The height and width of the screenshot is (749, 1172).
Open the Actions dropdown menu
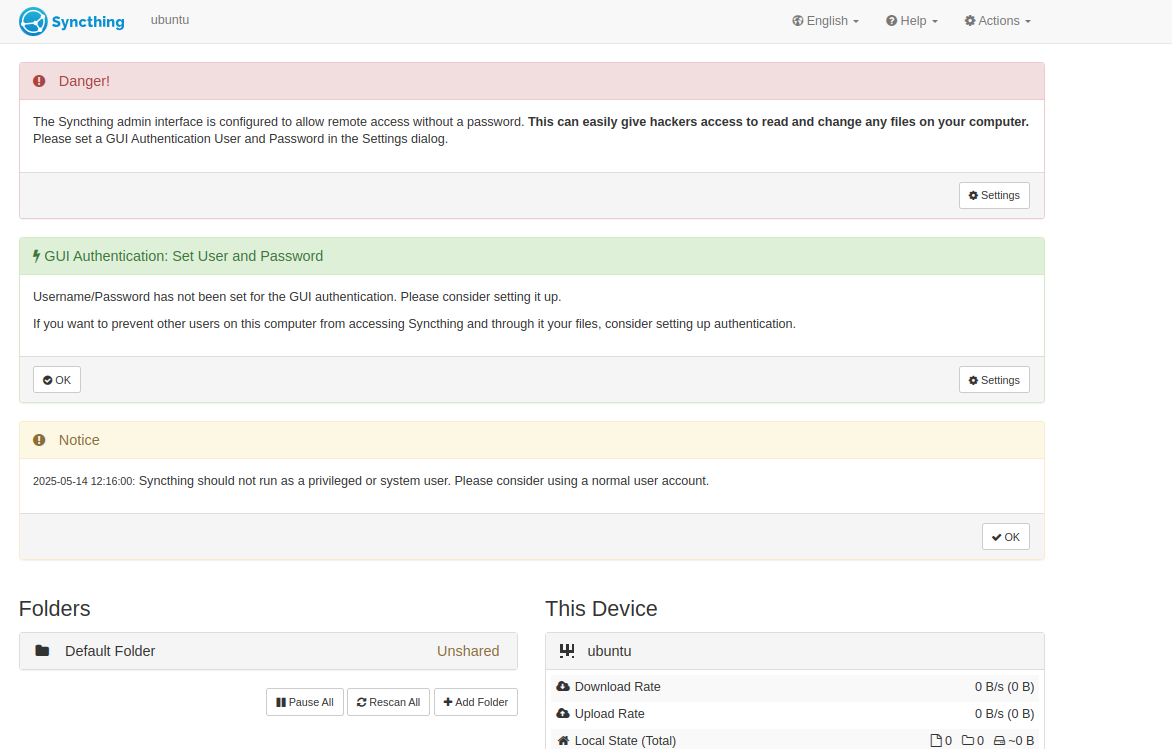click(x=997, y=21)
